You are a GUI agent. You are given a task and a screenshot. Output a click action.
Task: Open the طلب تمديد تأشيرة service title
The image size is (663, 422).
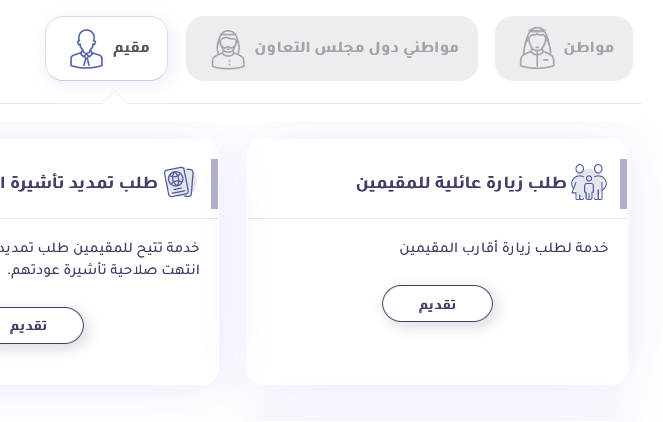point(78,183)
